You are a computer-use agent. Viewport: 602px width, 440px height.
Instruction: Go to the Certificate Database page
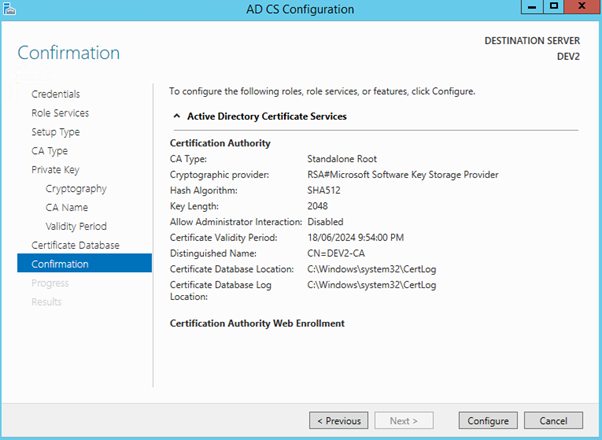click(x=75, y=245)
